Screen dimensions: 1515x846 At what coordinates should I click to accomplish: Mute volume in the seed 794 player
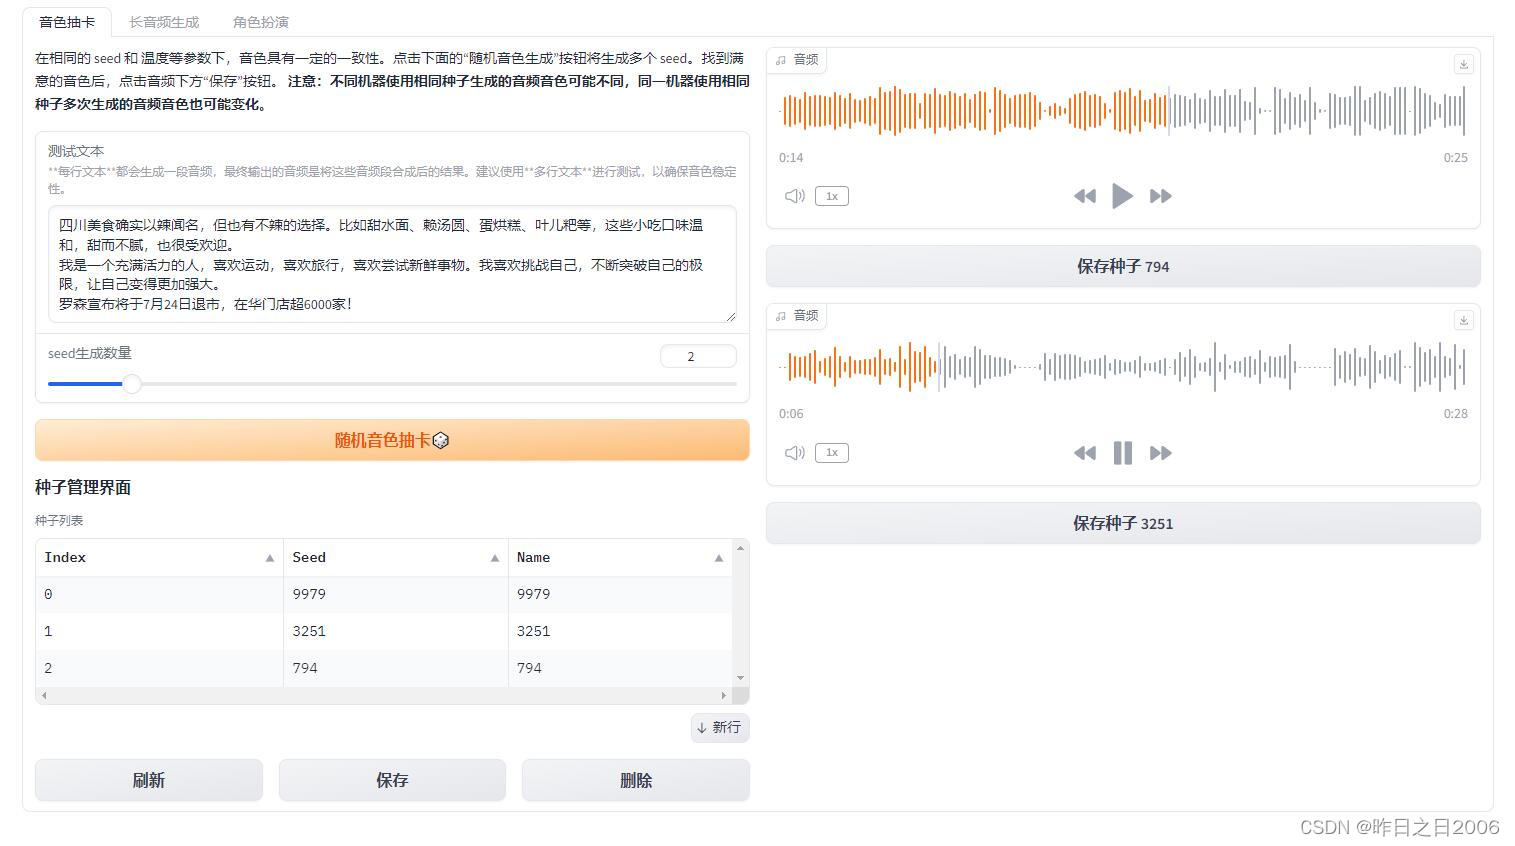pyautogui.click(x=795, y=196)
